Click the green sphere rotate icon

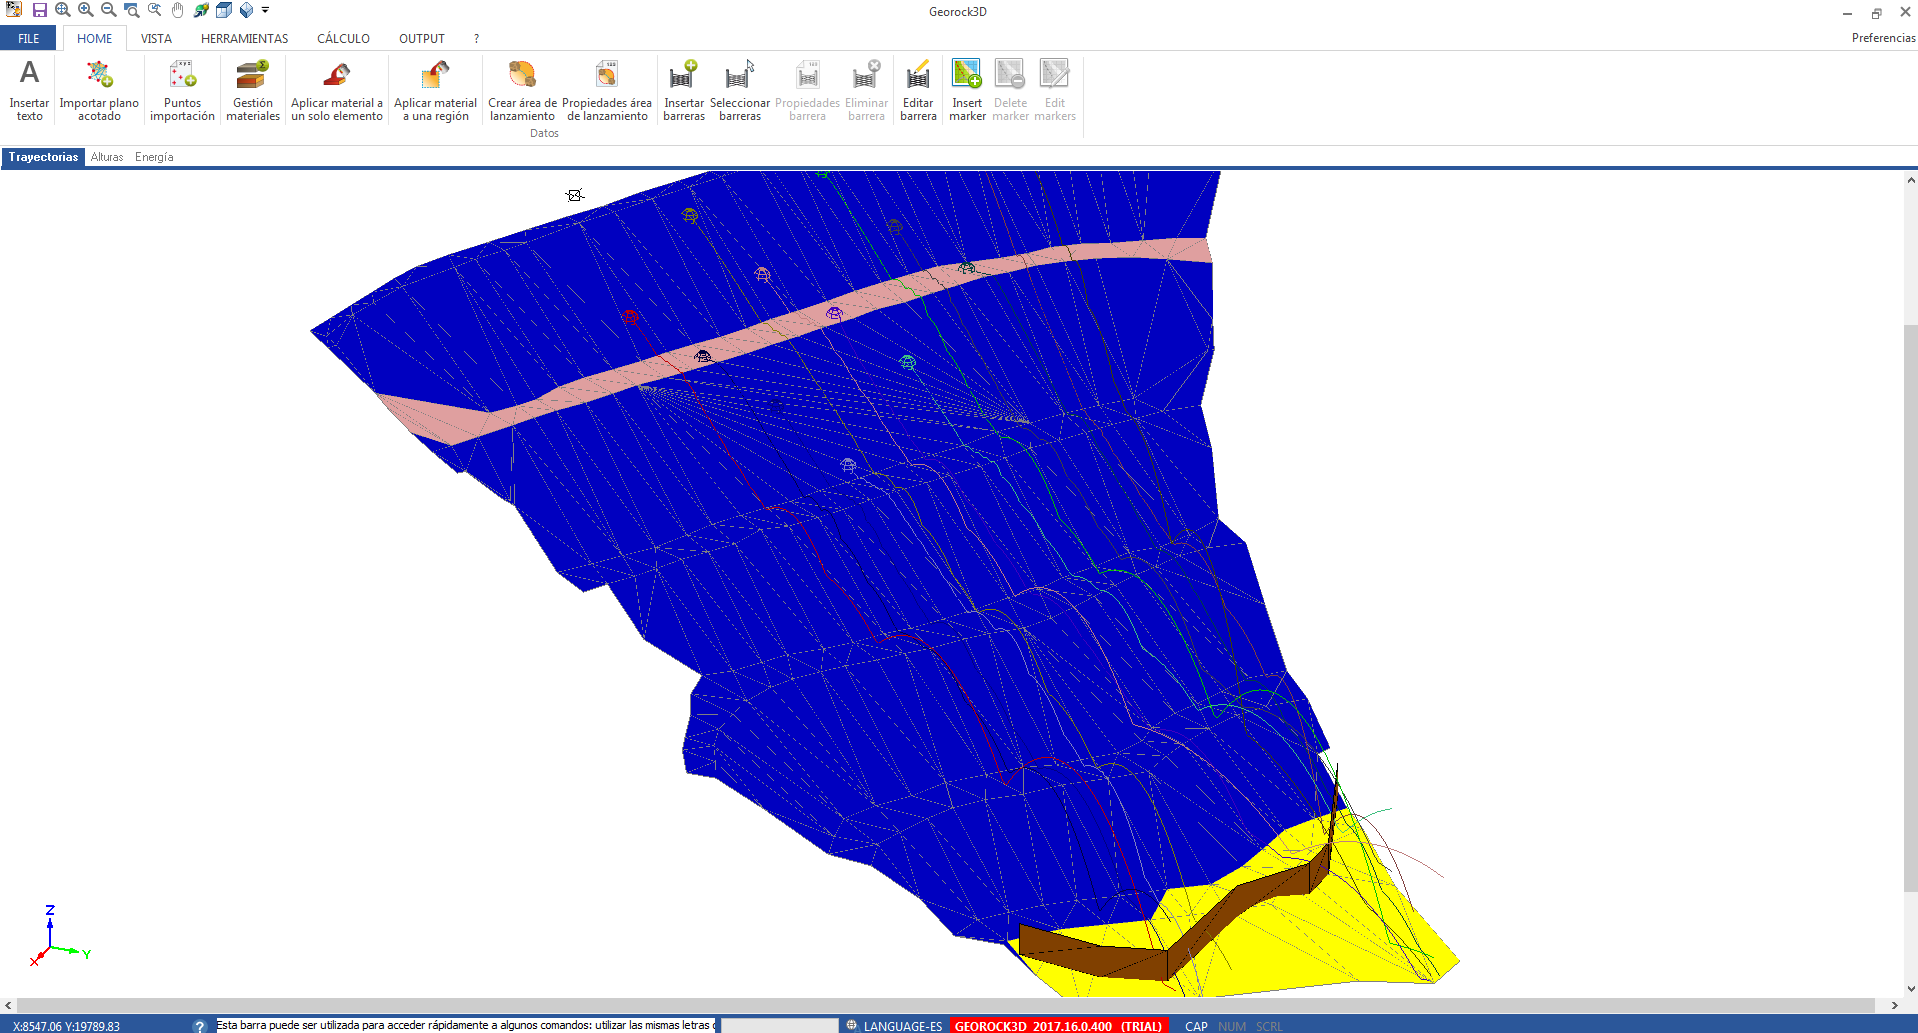[201, 10]
